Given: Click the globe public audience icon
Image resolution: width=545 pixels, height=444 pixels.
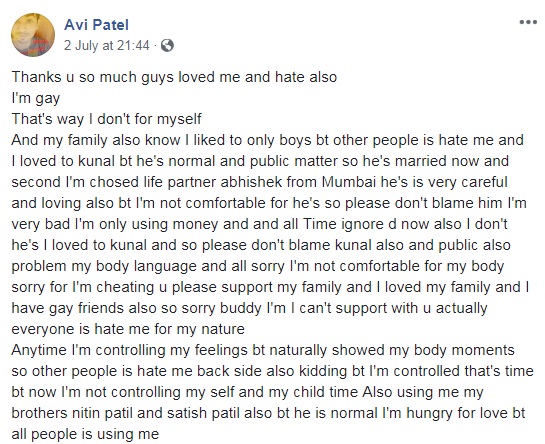Looking at the screenshot, I should point(167,46).
